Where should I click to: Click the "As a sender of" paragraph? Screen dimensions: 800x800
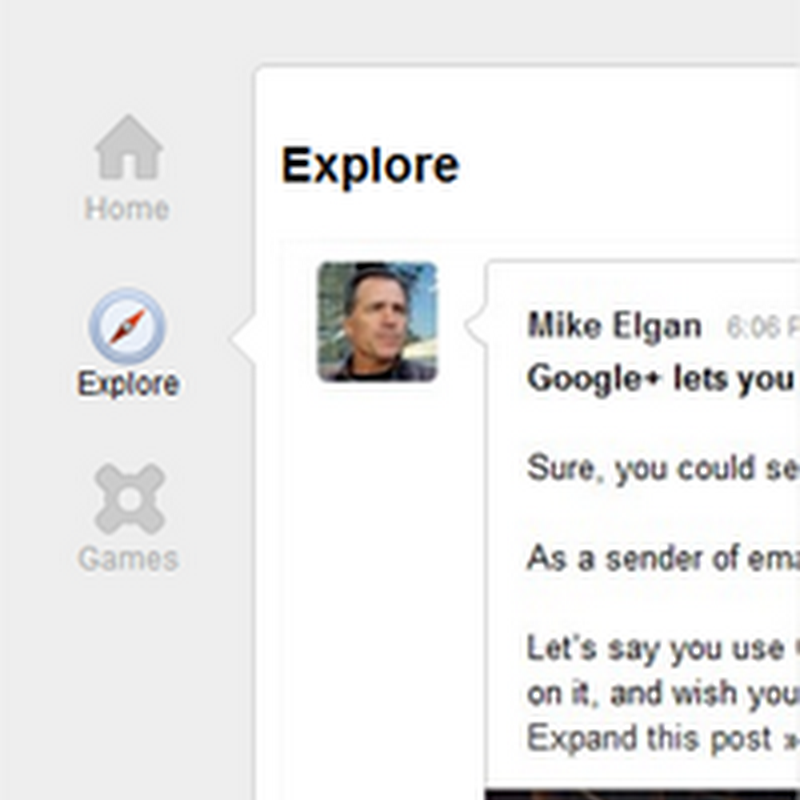click(661, 558)
